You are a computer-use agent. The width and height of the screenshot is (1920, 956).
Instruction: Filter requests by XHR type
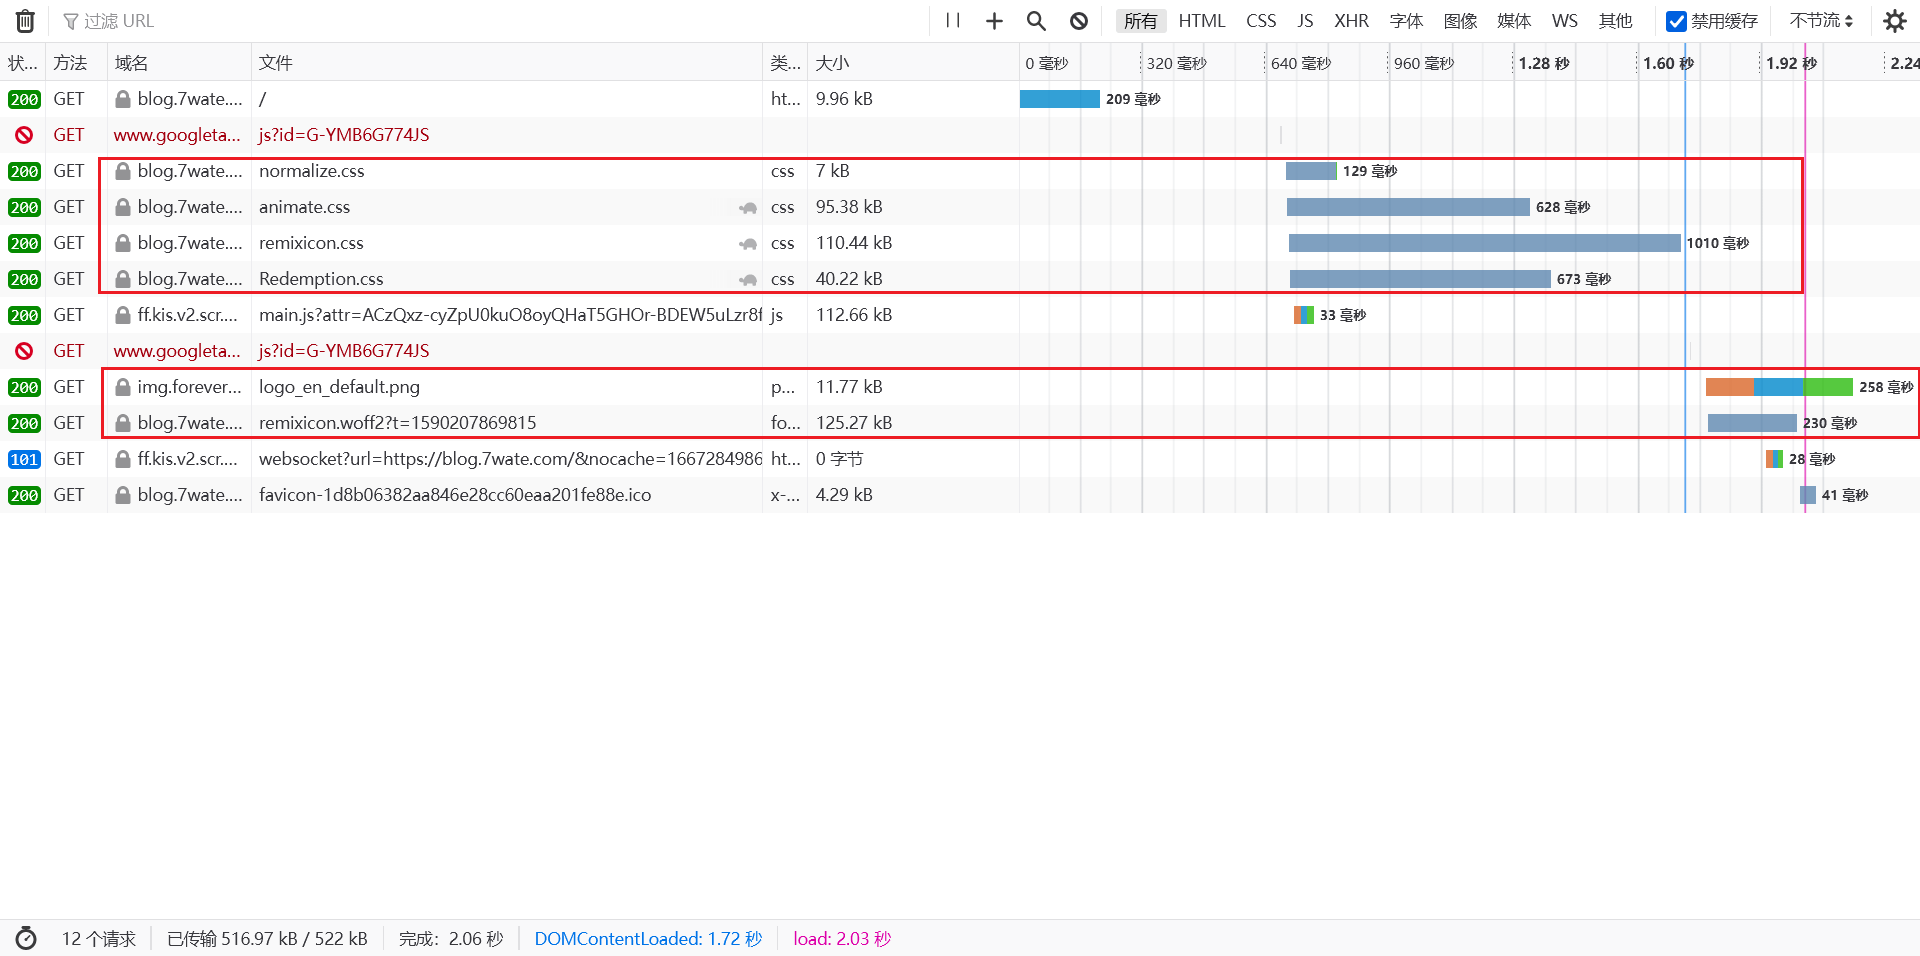click(1351, 21)
